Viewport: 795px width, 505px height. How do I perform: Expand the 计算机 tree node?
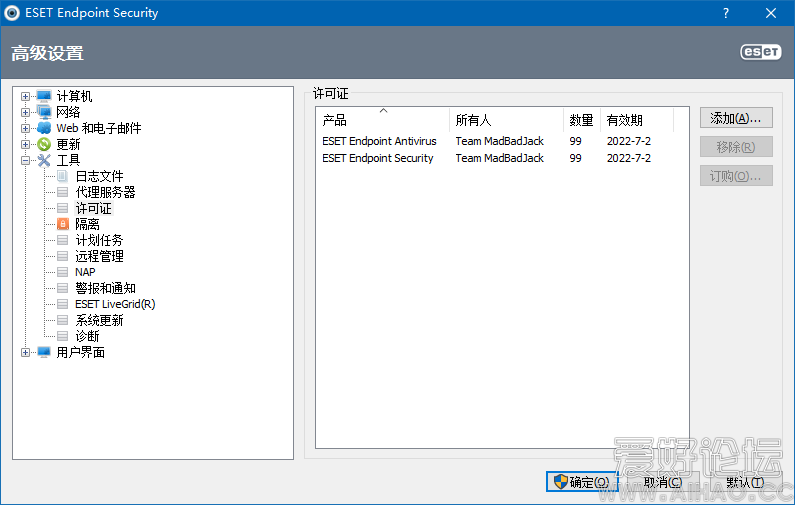pyautogui.click(x=26, y=96)
